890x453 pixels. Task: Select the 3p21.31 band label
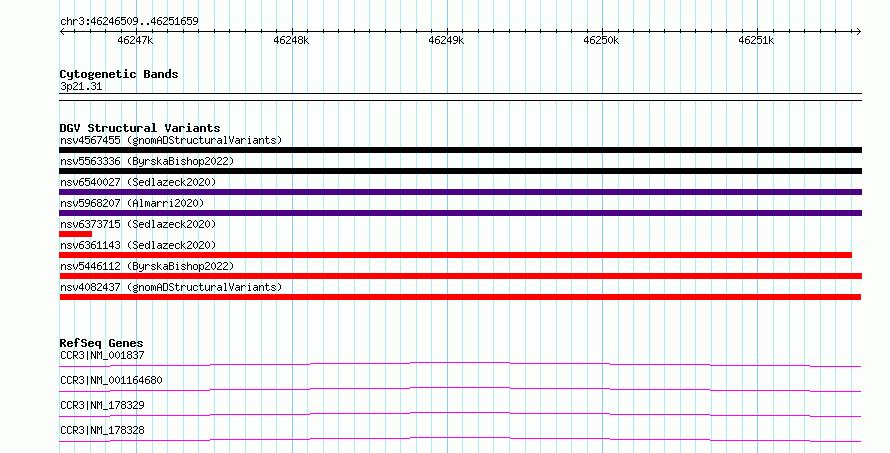pyautogui.click(x=81, y=87)
